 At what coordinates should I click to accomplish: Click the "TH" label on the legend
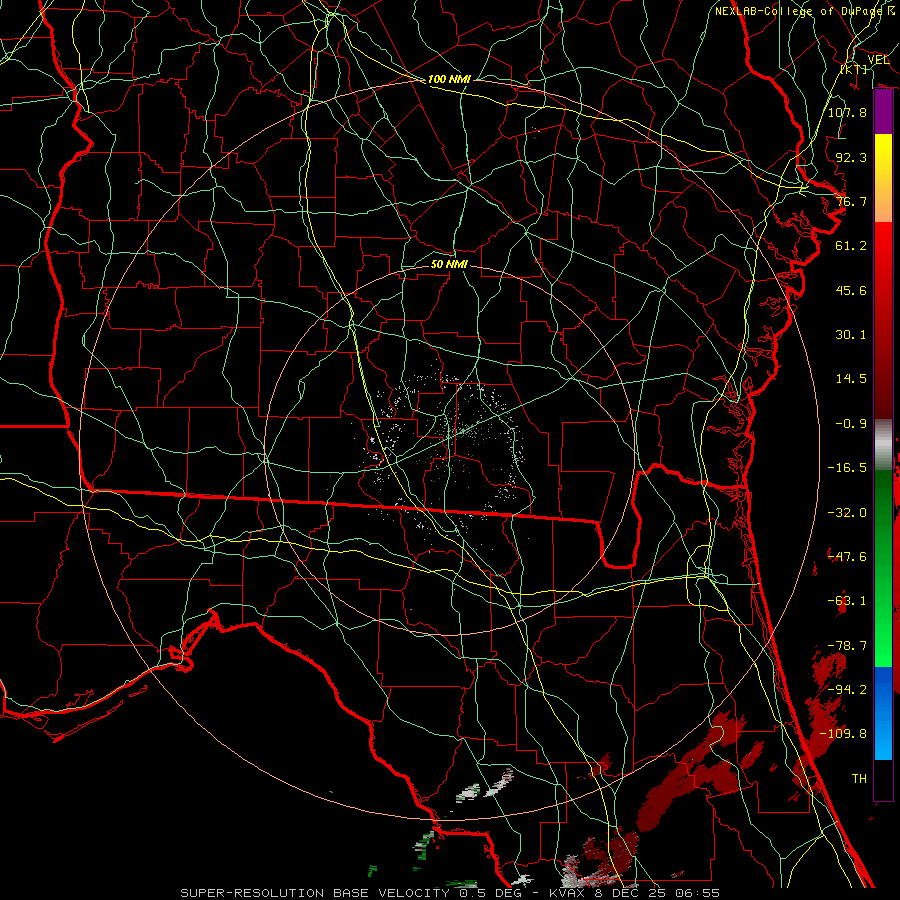pos(859,779)
